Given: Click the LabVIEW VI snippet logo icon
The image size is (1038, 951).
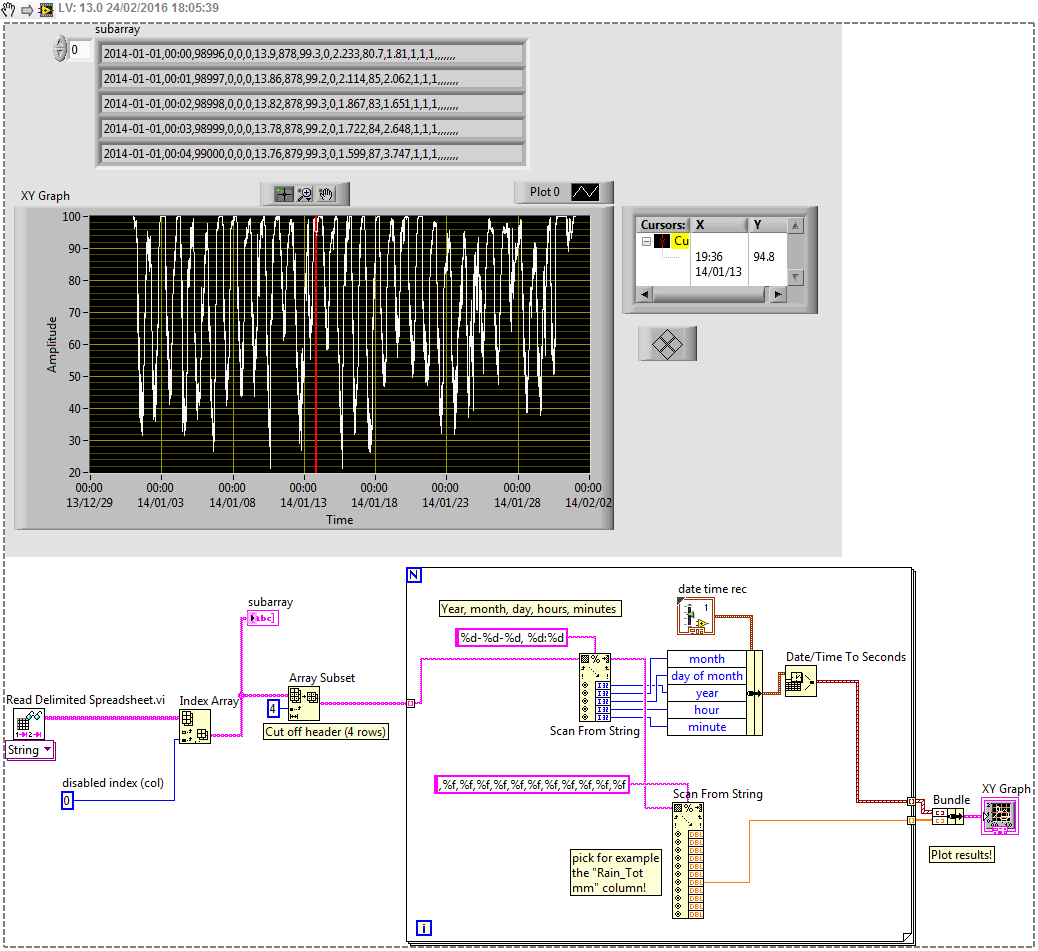Looking at the screenshot, I should 46,10.
